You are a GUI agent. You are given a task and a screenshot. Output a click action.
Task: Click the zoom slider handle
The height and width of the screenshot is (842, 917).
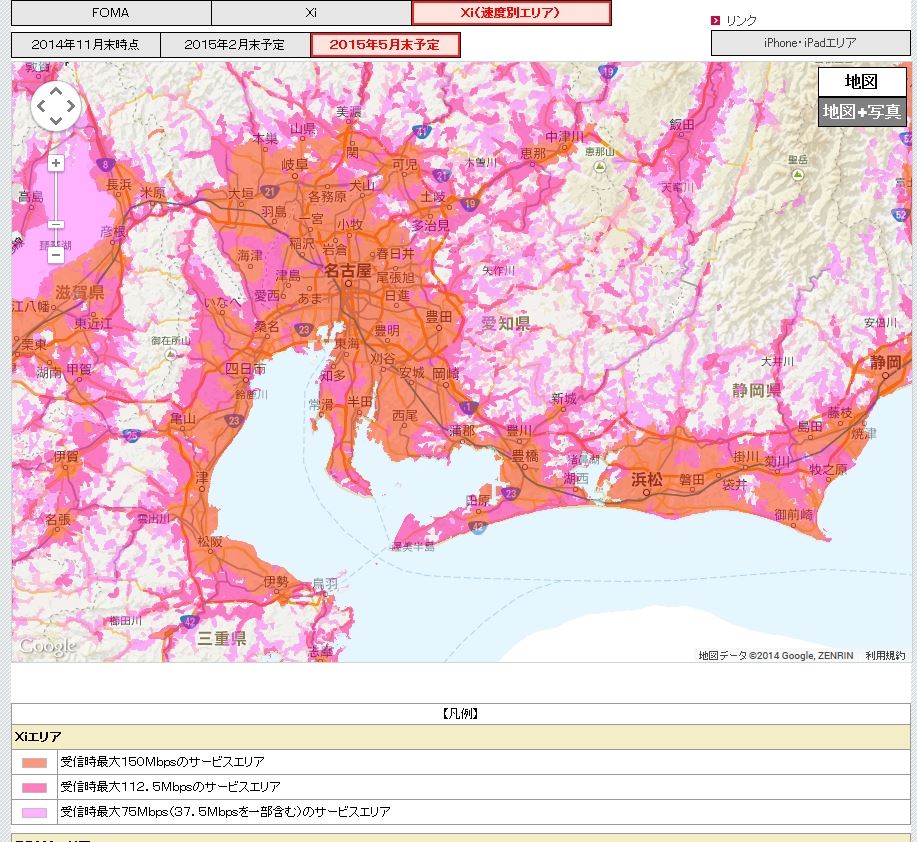click(x=56, y=225)
